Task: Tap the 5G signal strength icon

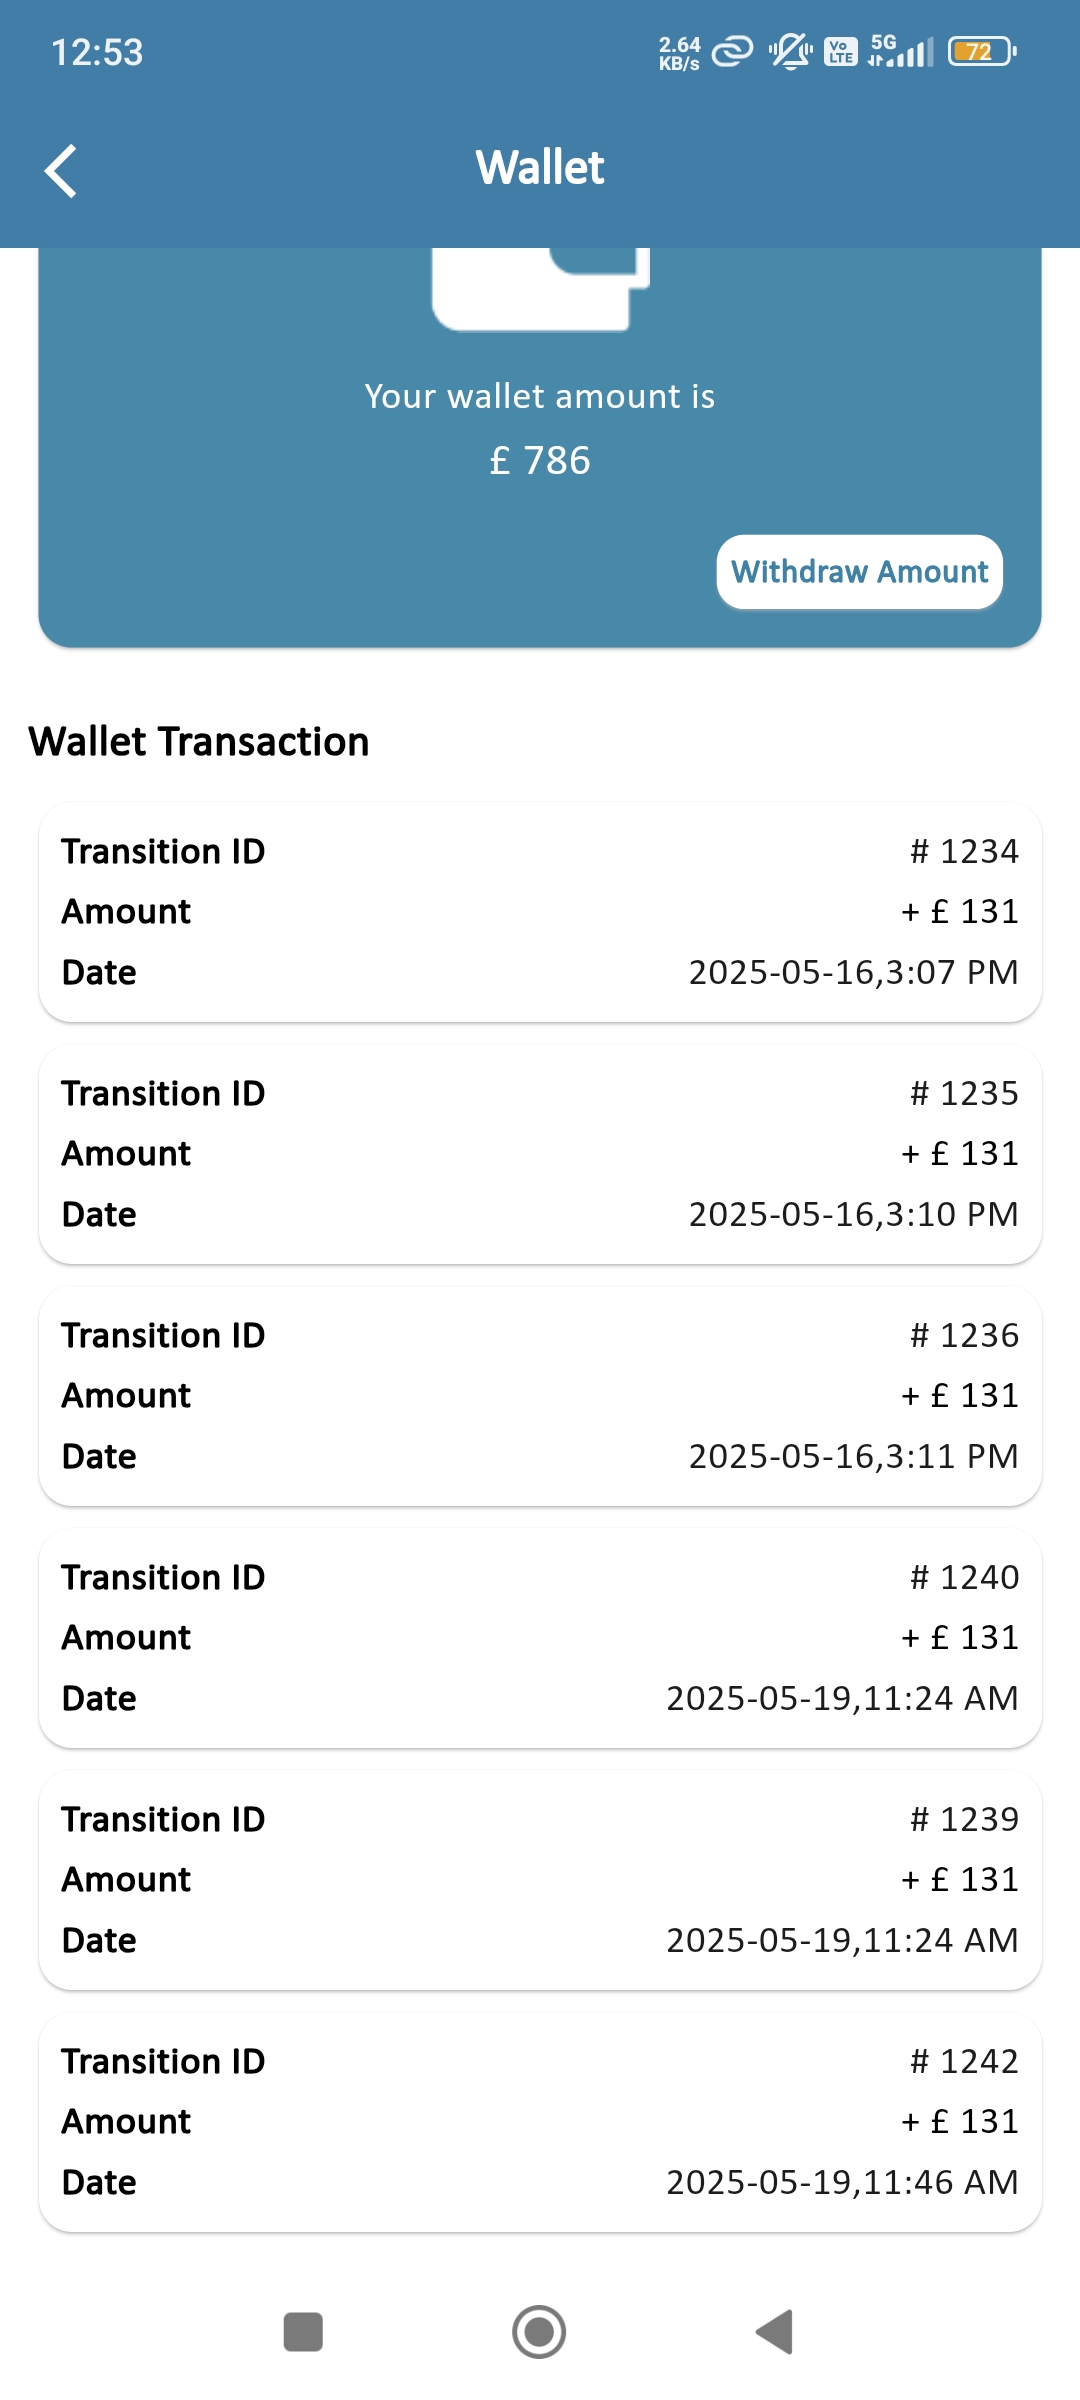Action: [901, 50]
